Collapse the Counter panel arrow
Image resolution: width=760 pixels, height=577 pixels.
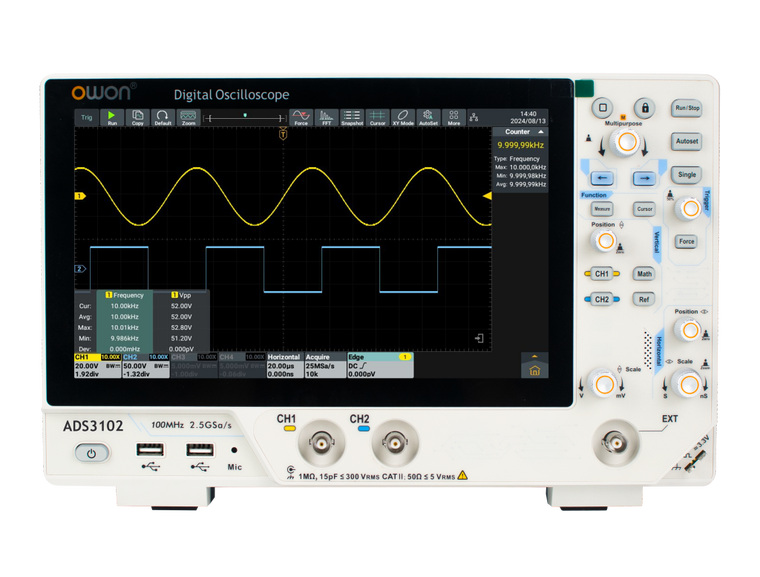[541, 132]
